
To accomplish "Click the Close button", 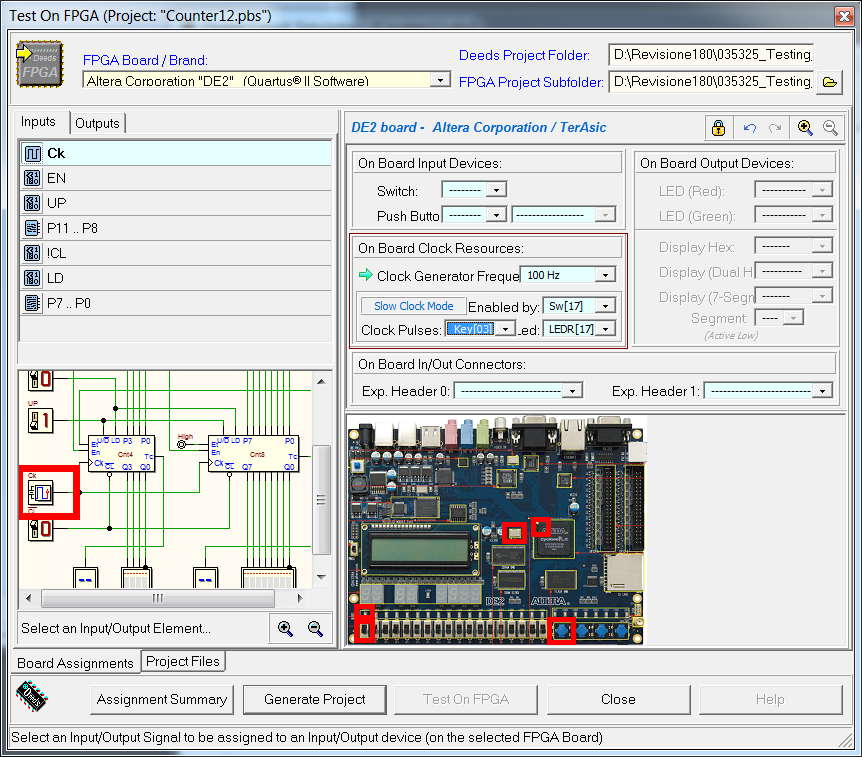I will click(618, 699).
